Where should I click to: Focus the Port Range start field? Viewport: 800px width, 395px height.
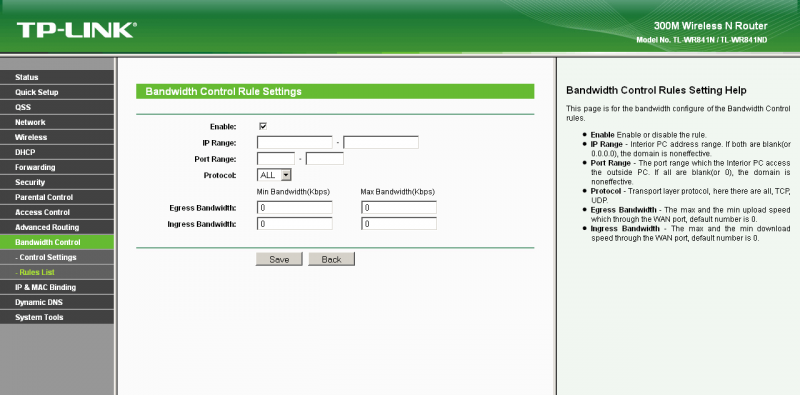(276, 159)
